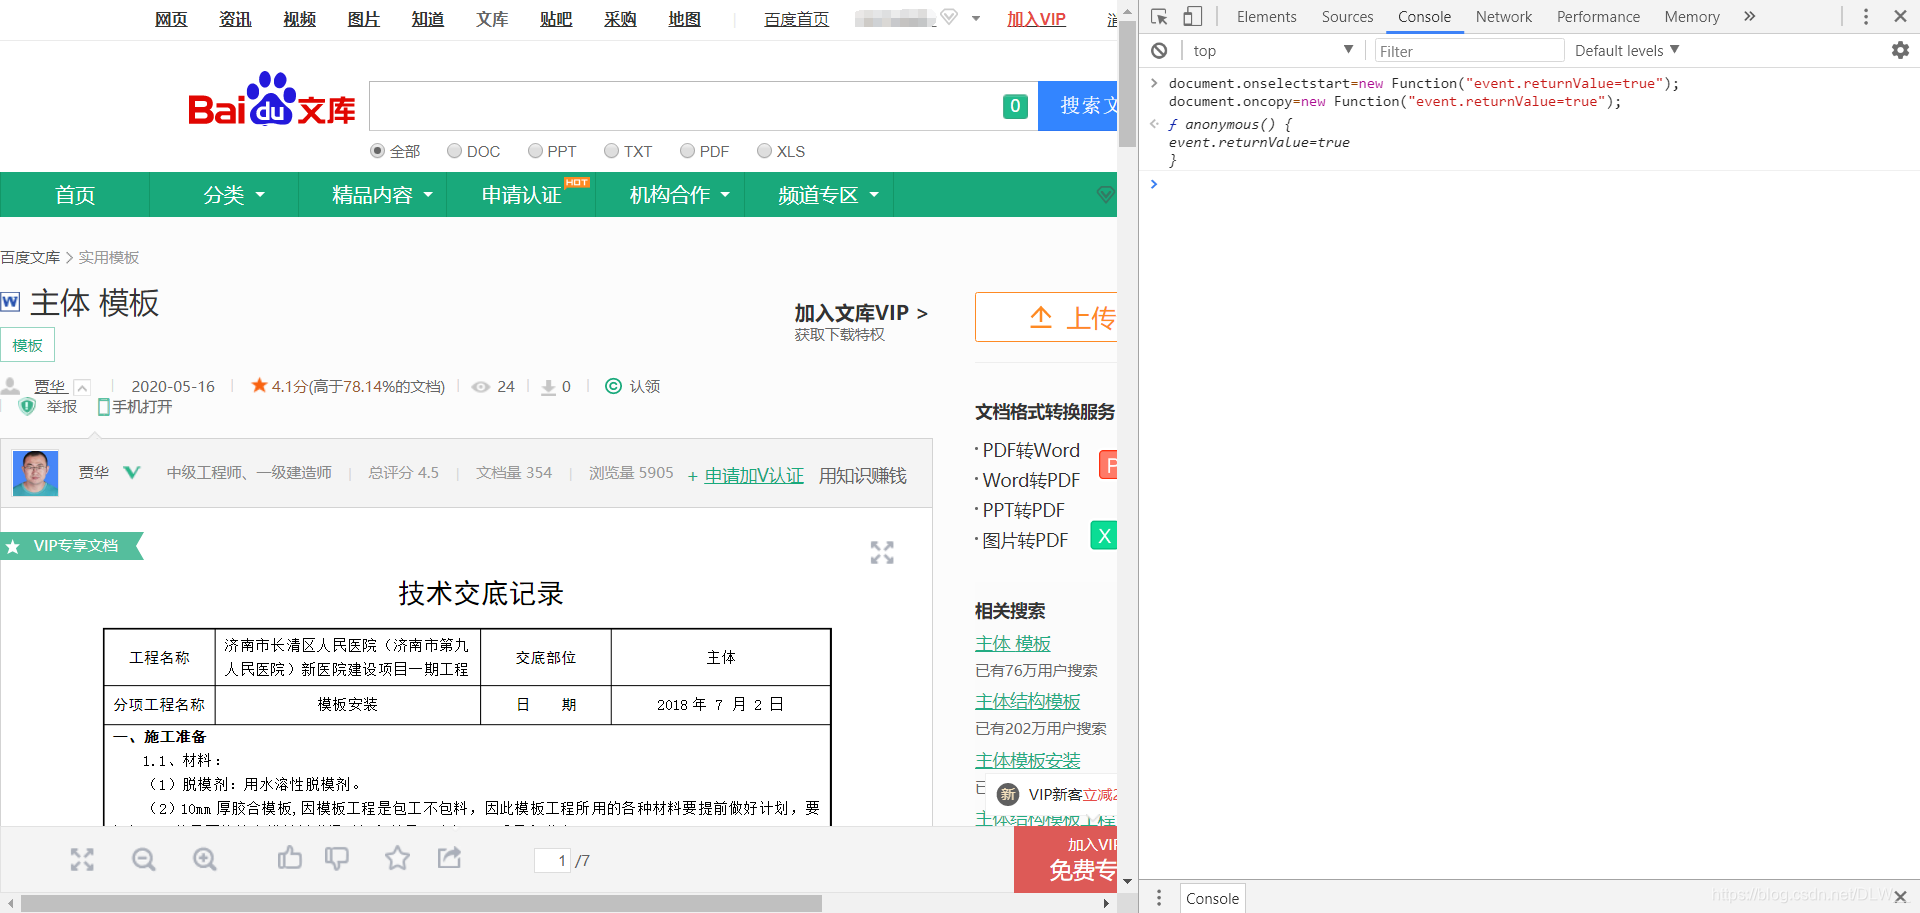Click the green X Excel conversion icon
The image size is (1920, 913).
pyautogui.click(x=1104, y=535)
